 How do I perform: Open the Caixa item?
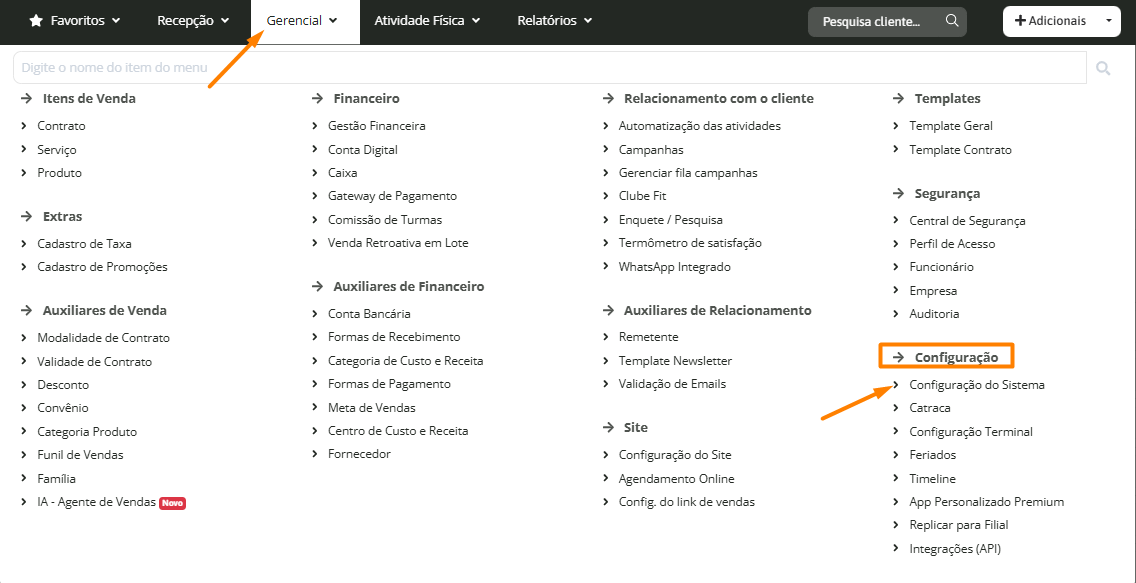[342, 173]
